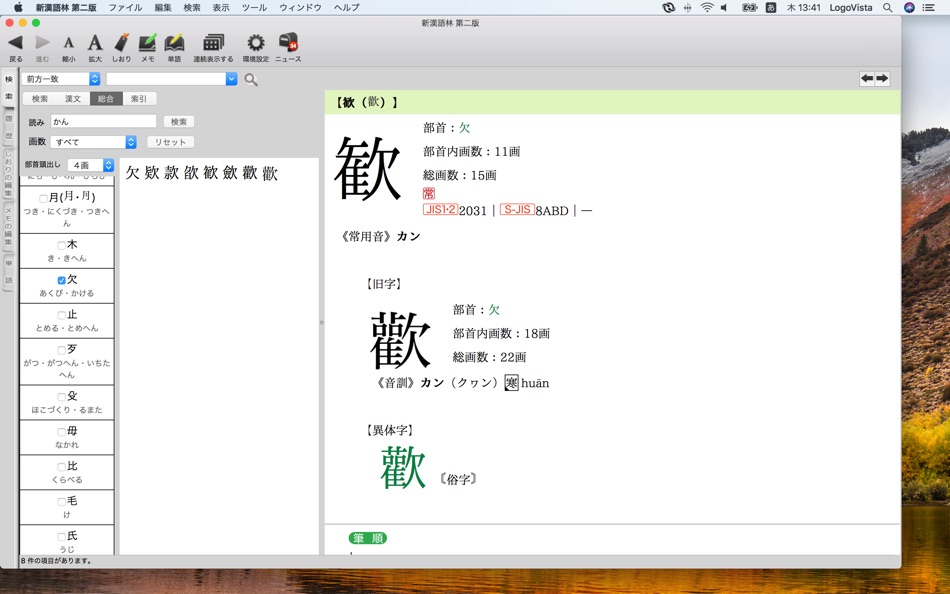
Task: Click the 縮小 shrink text icon
Action: (68, 43)
